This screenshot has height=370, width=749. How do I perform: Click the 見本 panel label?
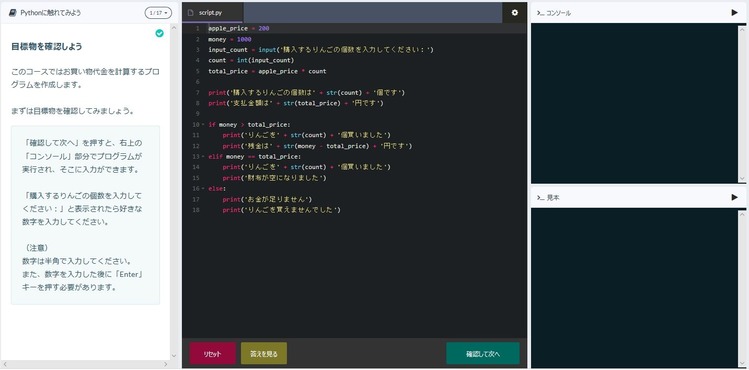coord(553,198)
